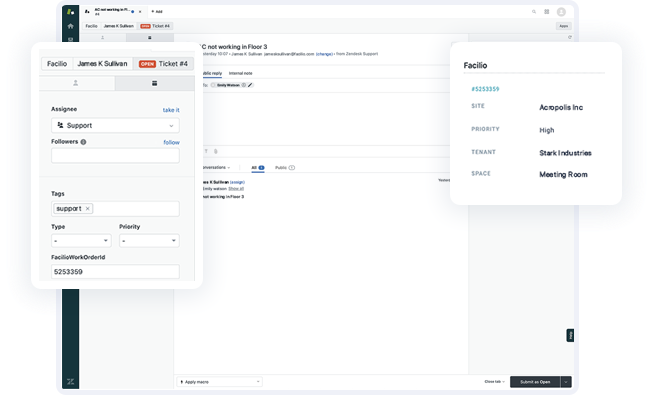Screen dimensions: 653x395
Task: Open the Type dropdown
Action: click(81, 240)
